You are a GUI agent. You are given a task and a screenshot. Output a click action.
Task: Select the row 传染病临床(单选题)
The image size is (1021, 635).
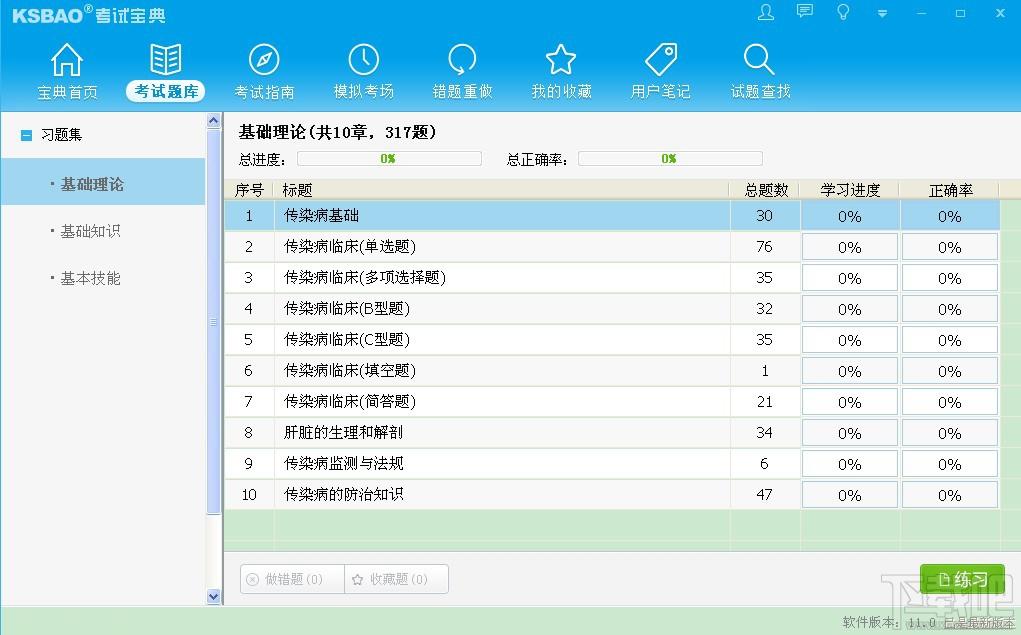tap(612, 247)
